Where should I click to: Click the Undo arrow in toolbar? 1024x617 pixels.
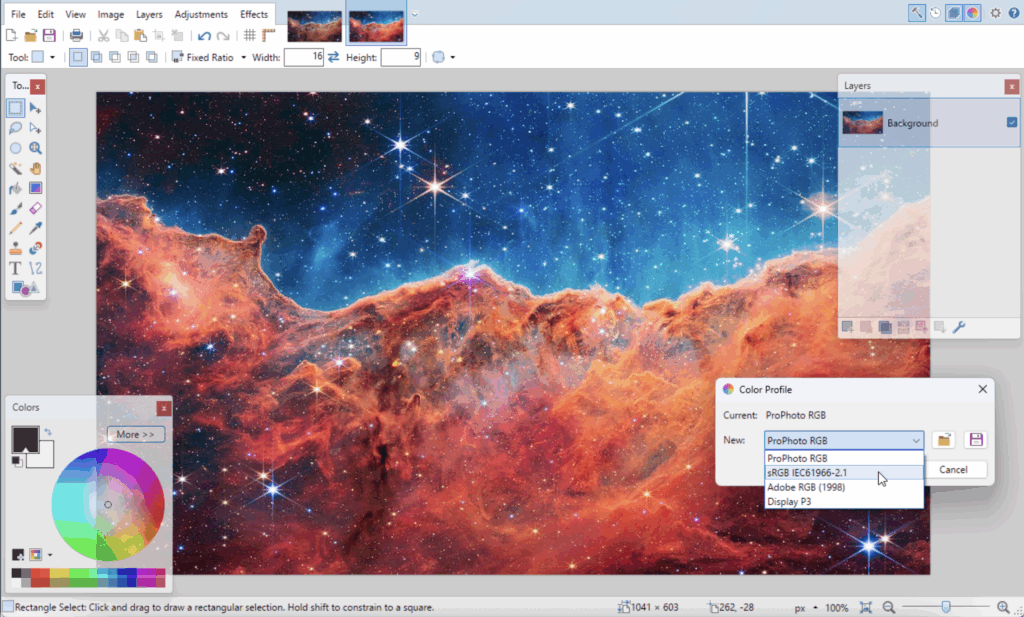204,36
